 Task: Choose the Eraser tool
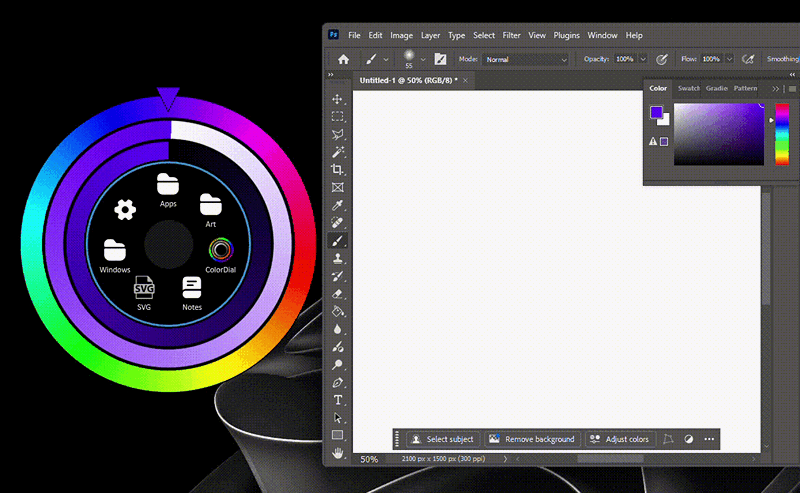pyautogui.click(x=338, y=294)
